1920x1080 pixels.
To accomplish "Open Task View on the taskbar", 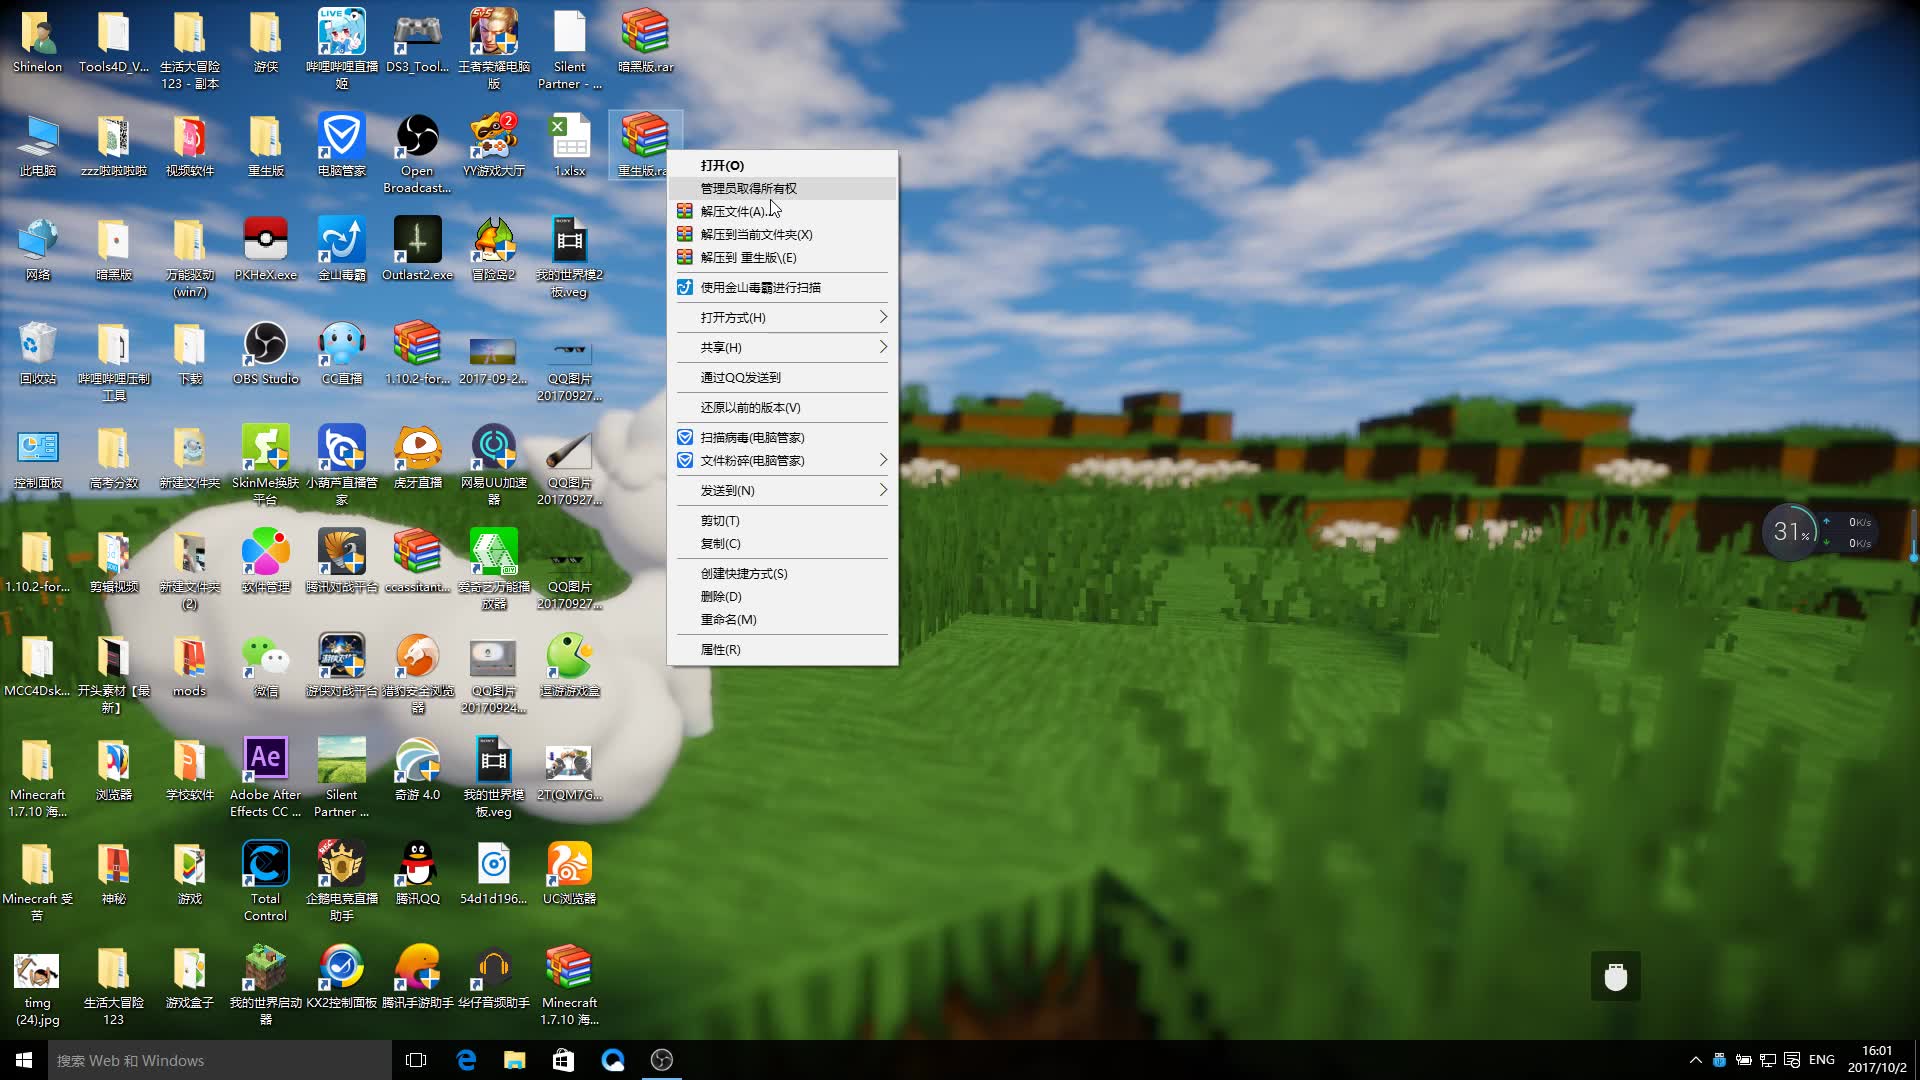I will coord(416,1060).
